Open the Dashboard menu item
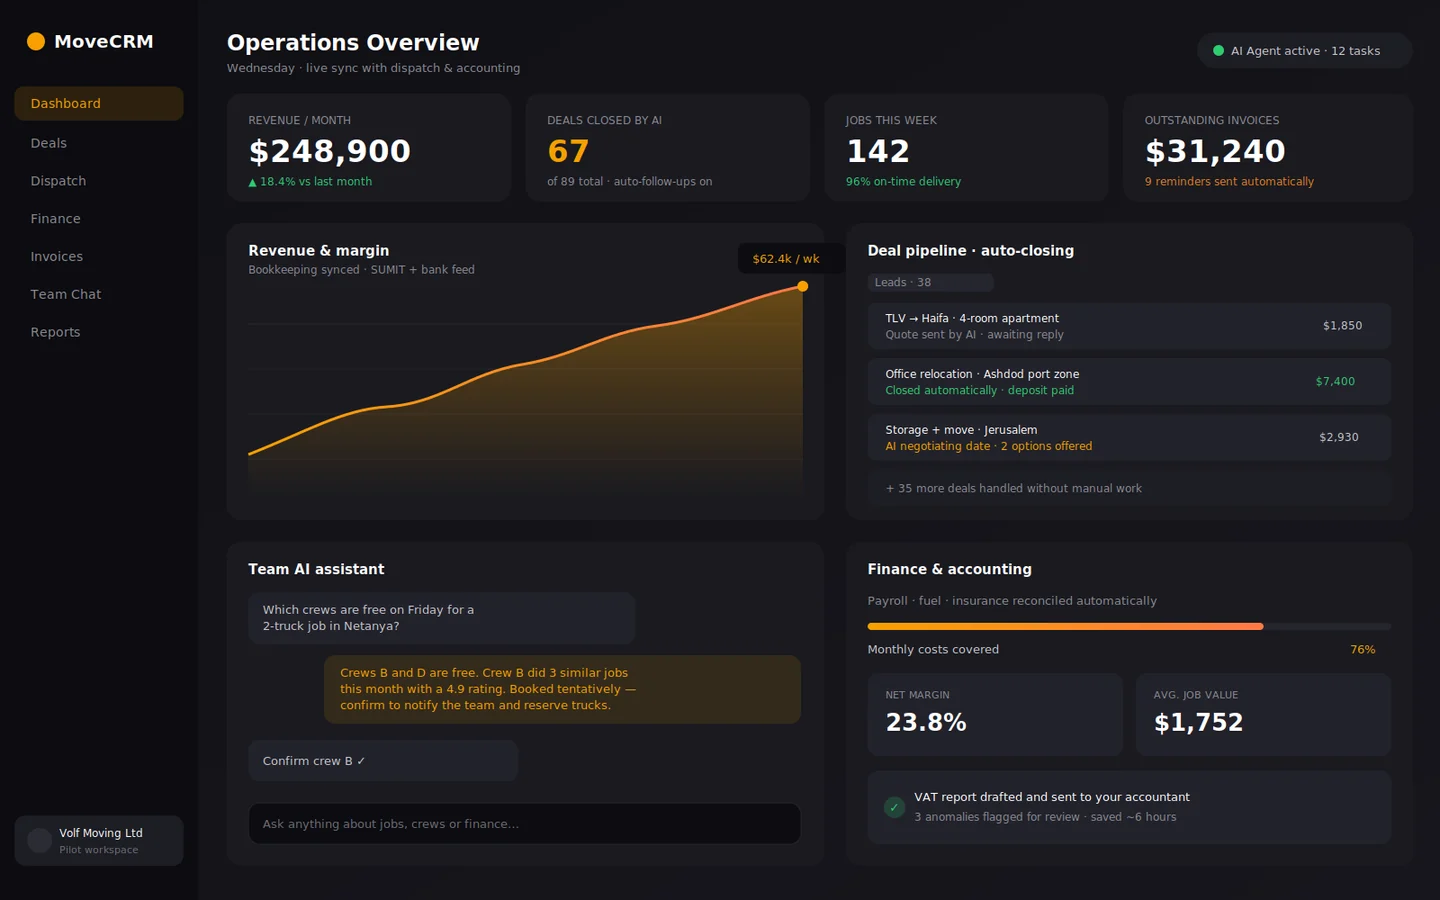Screen dimensions: 1440x900 point(99,104)
